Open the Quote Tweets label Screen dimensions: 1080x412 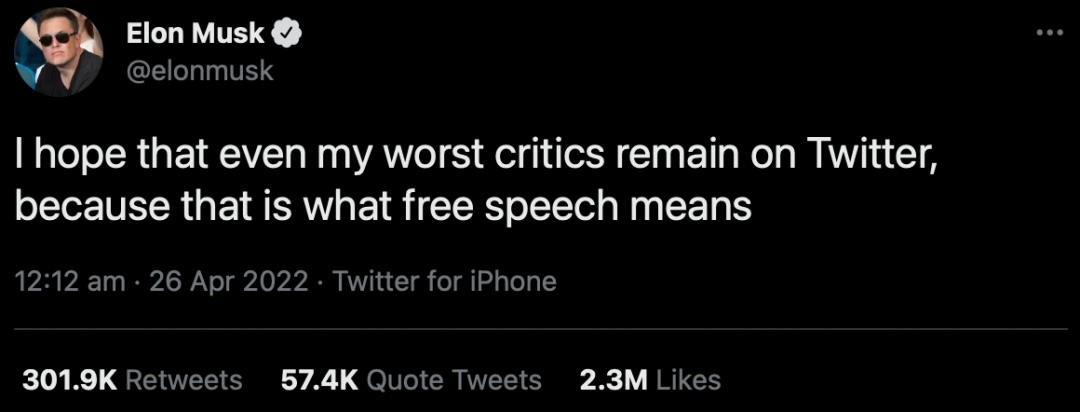pos(454,380)
